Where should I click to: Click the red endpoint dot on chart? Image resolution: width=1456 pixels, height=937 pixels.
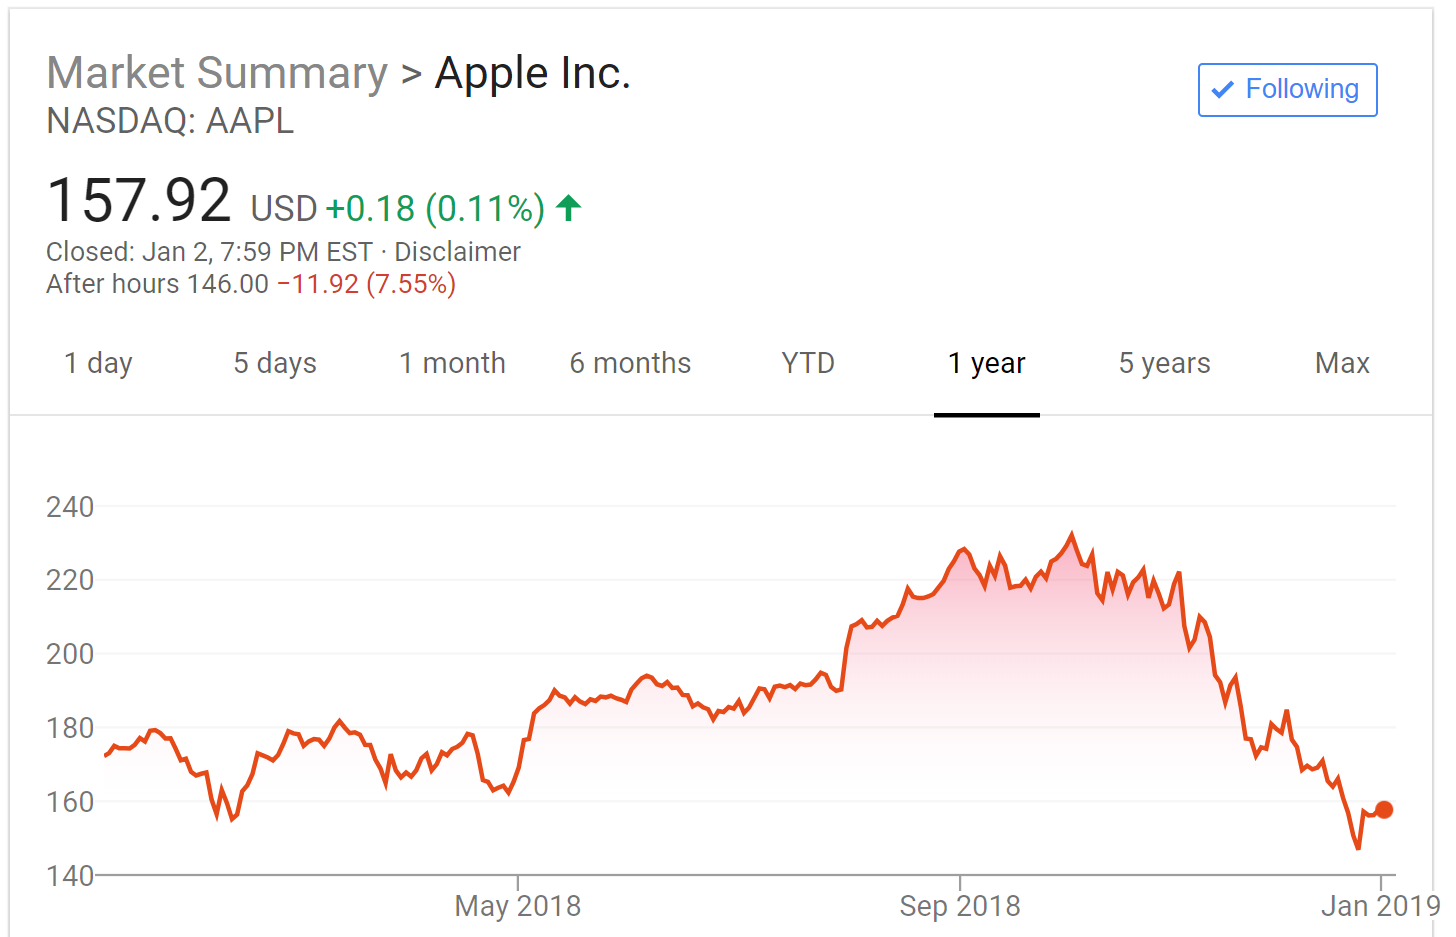click(x=1384, y=810)
